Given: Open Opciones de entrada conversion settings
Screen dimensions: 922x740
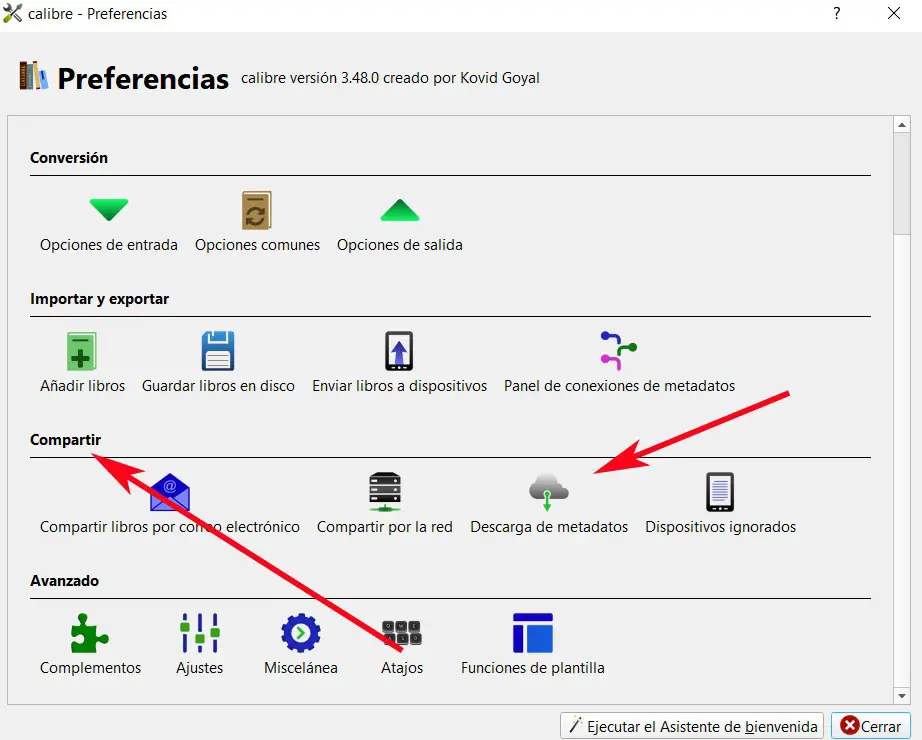Looking at the screenshot, I should coord(109,224).
